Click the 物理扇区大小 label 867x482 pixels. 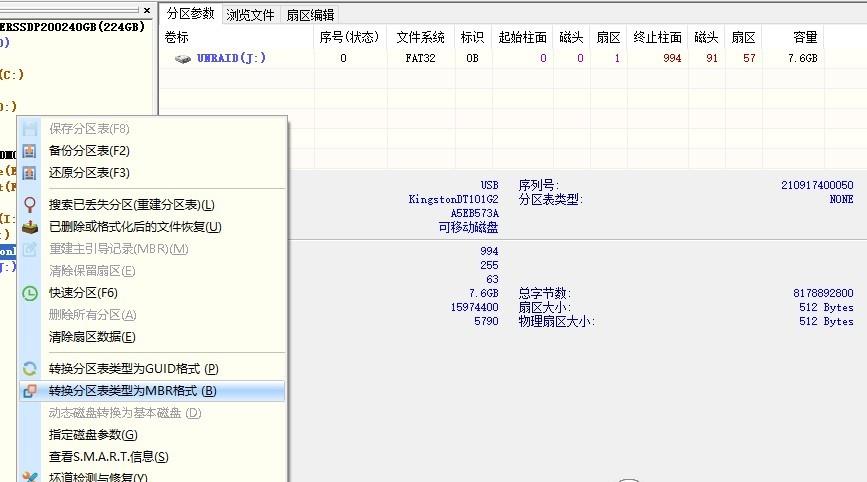click(556, 321)
